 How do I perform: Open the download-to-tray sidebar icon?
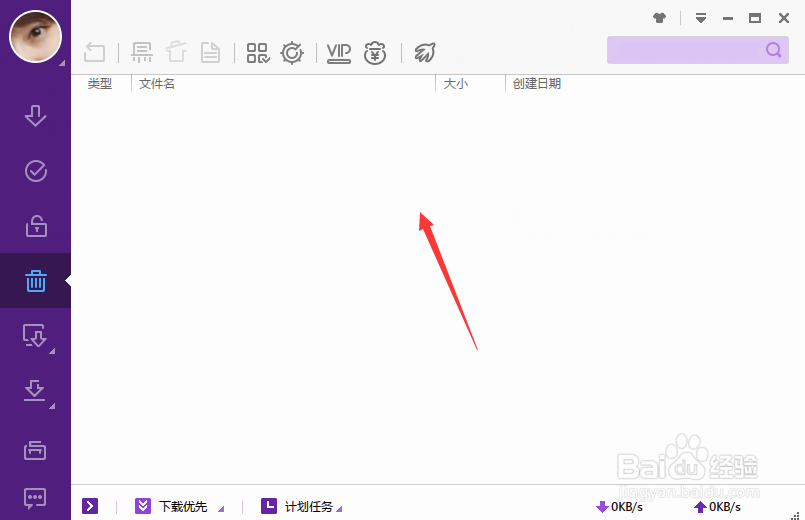(x=34, y=391)
